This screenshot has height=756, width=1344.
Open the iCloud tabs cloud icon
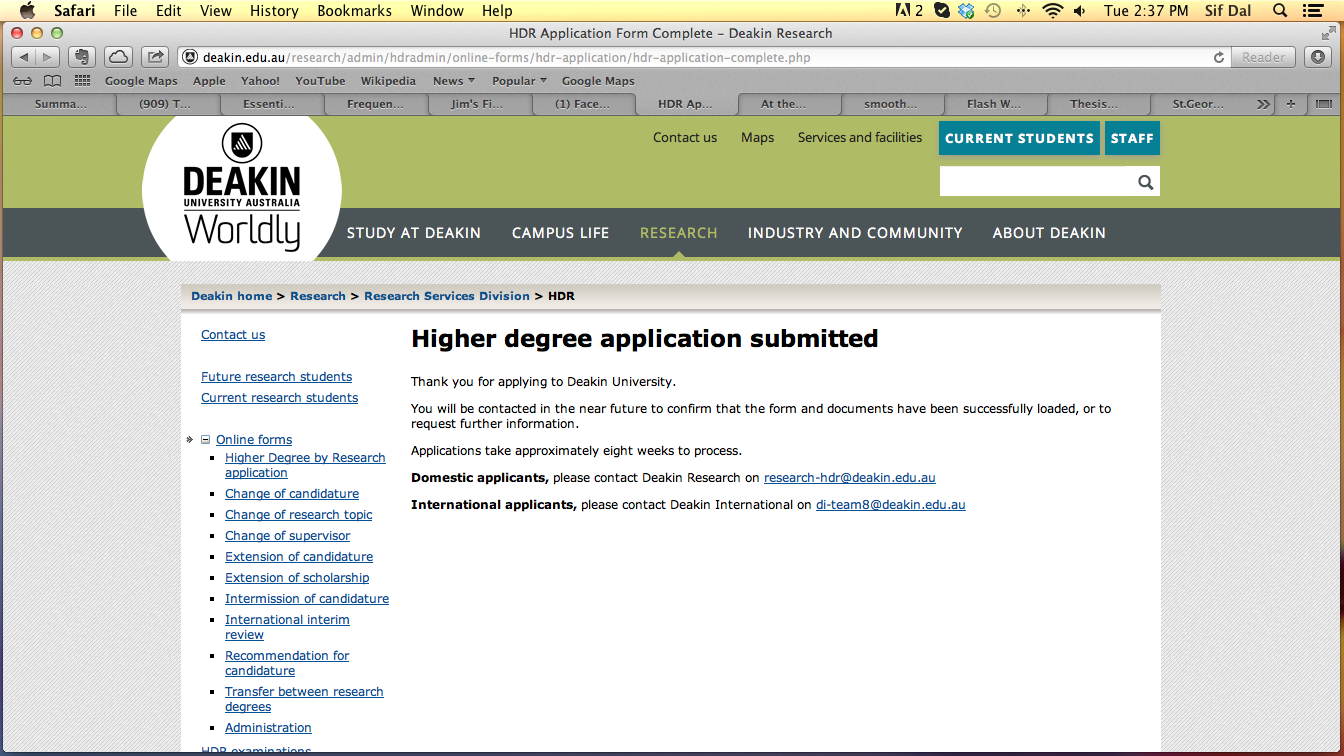coord(118,57)
